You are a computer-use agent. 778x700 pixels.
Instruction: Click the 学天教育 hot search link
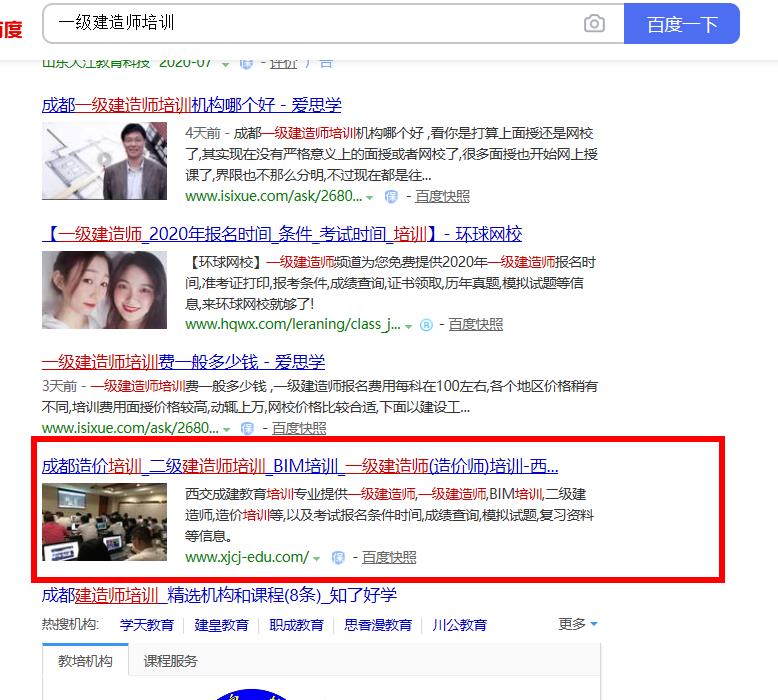(x=147, y=624)
